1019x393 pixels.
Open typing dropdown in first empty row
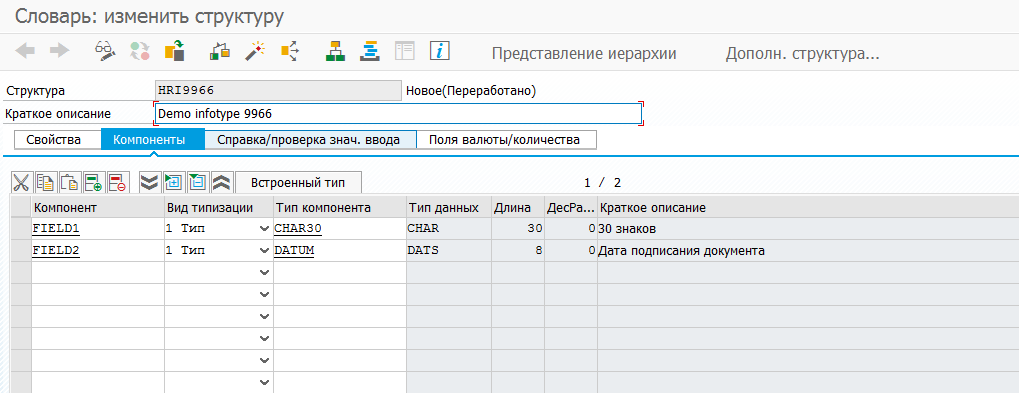264,273
